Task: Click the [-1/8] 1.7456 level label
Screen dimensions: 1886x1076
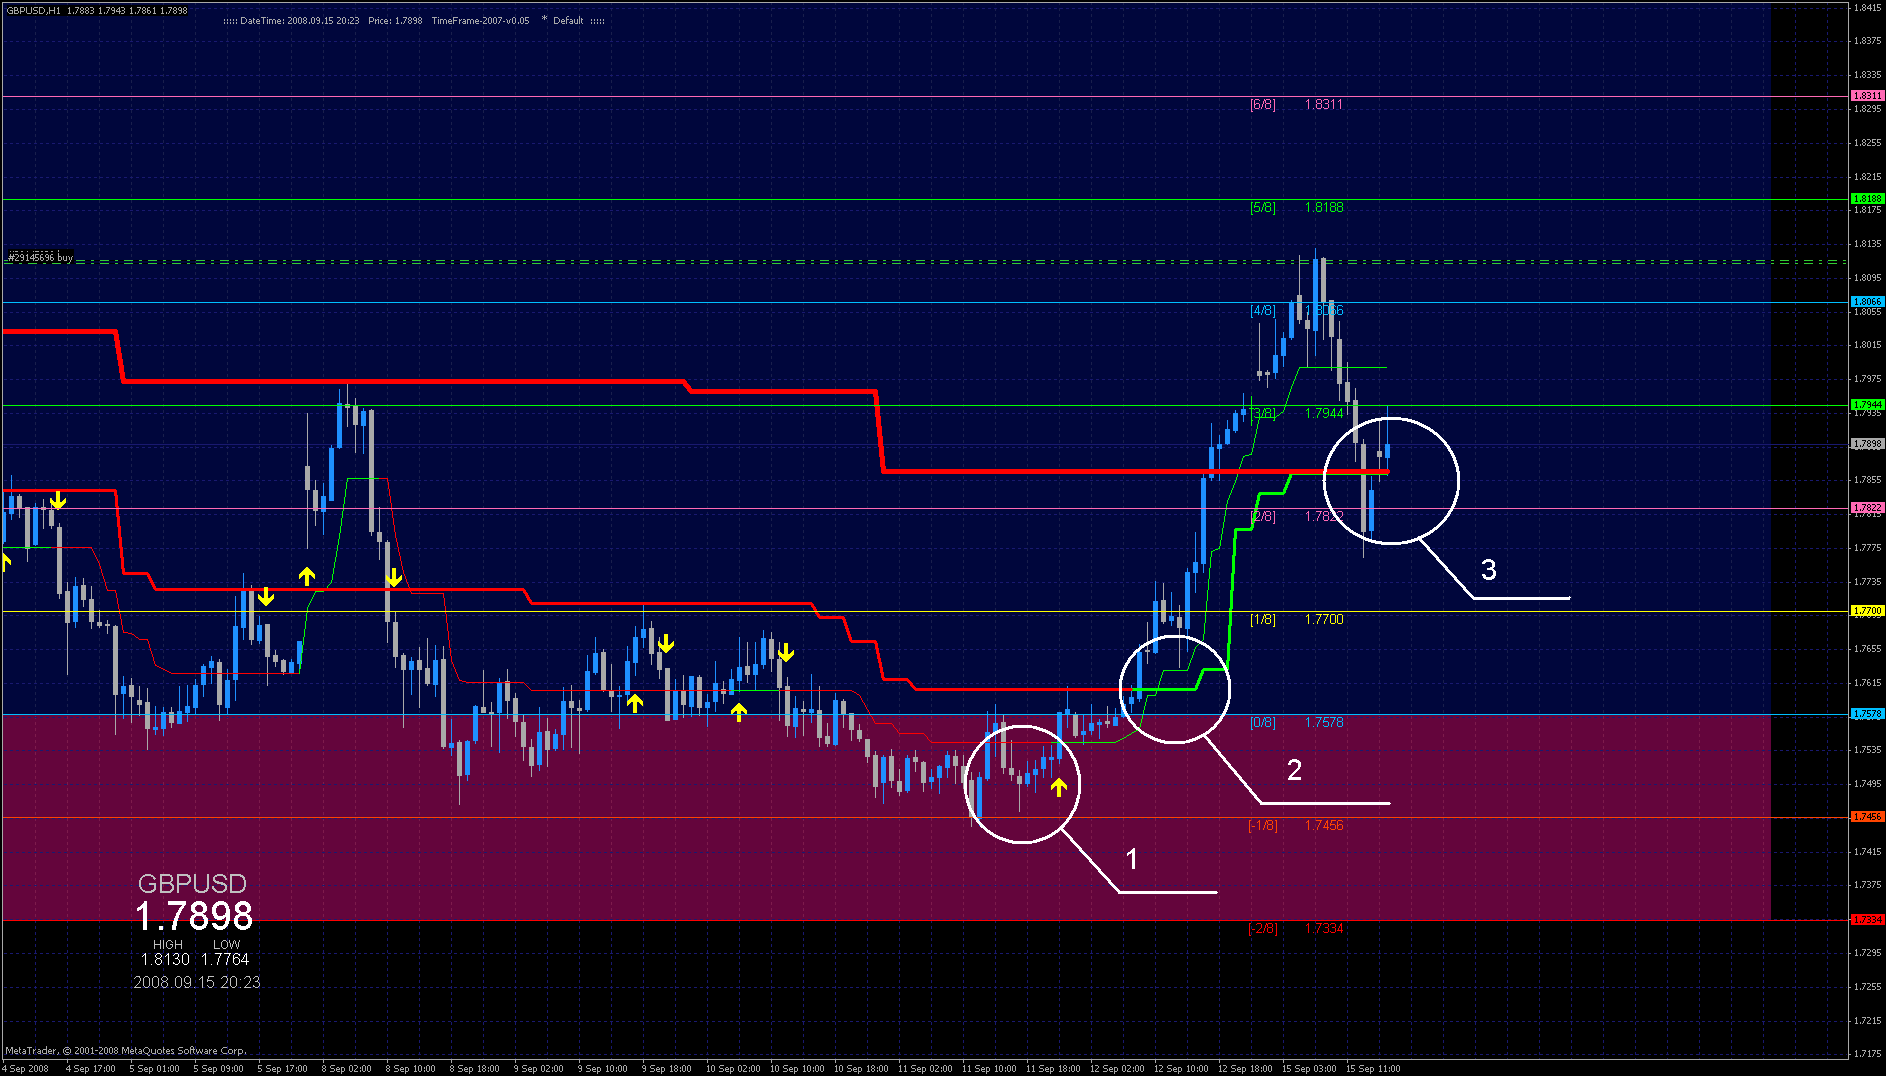Action: click(x=1296, y=826)
